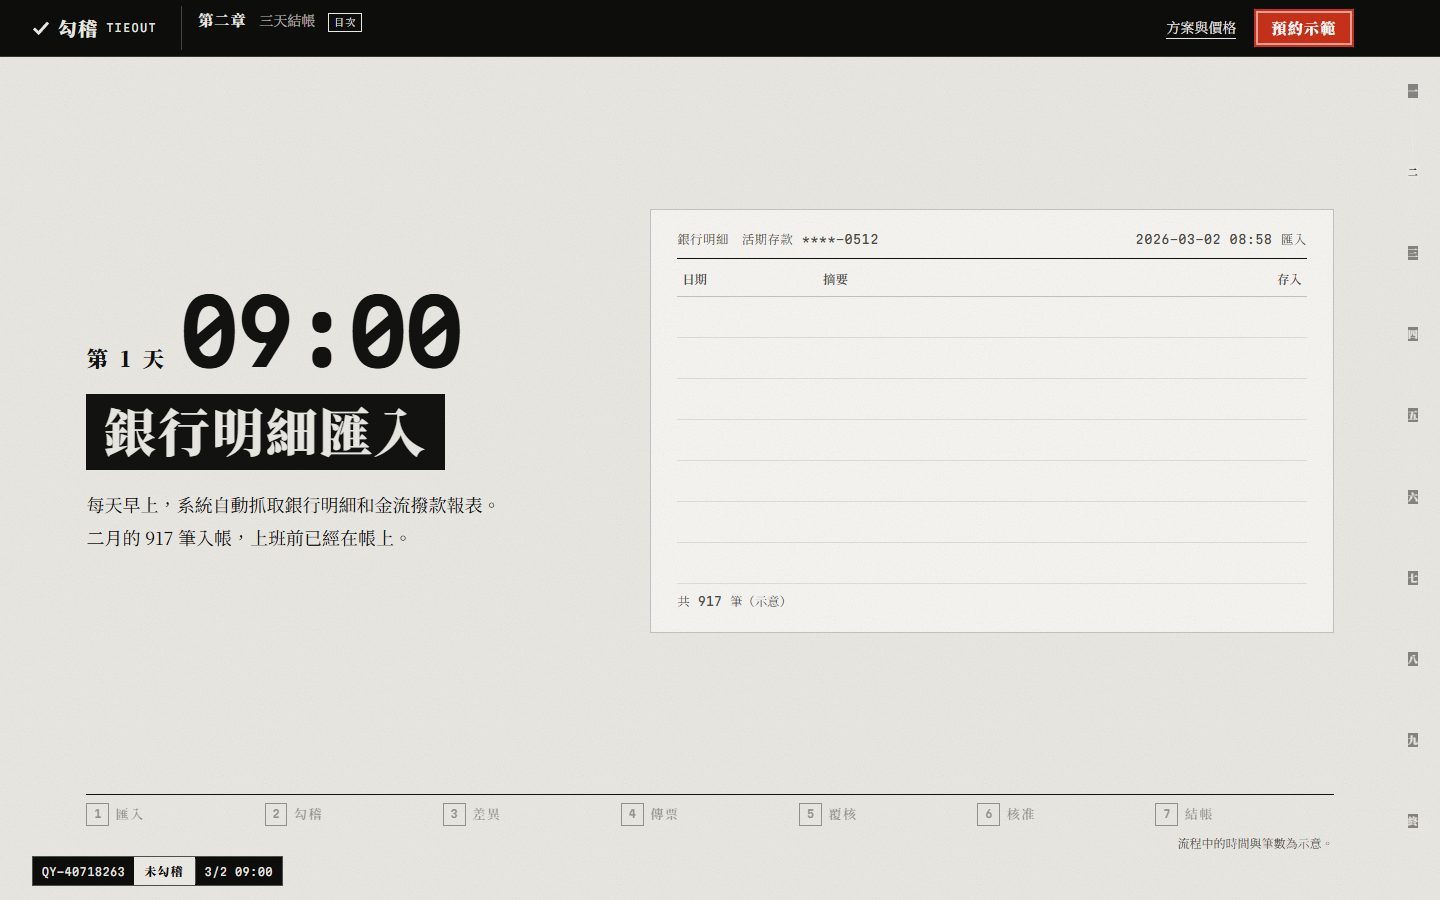The width and height of the screenshot is (1440, 900).
Task: Click the 摘要 column header
Action: click(x=835, y=280)
